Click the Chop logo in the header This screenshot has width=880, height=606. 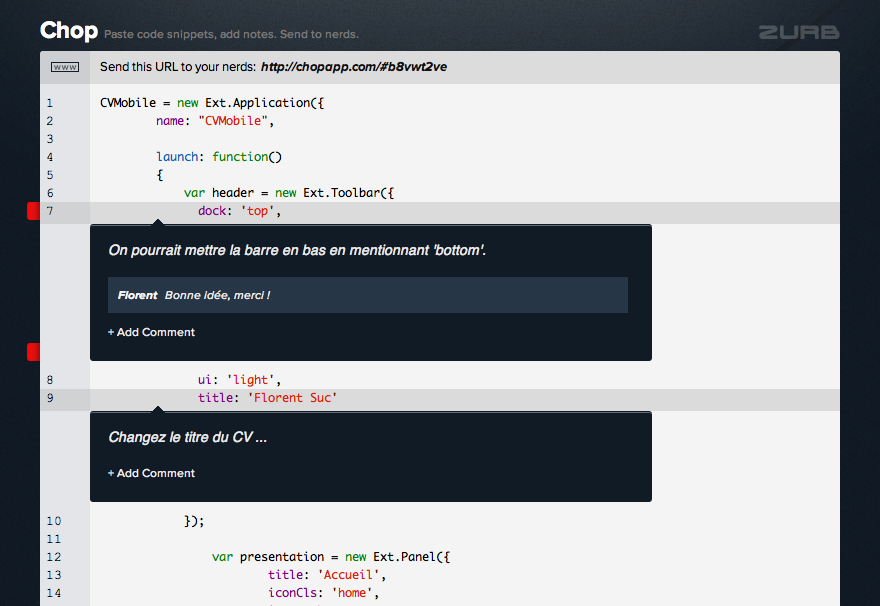click(69, 31)
